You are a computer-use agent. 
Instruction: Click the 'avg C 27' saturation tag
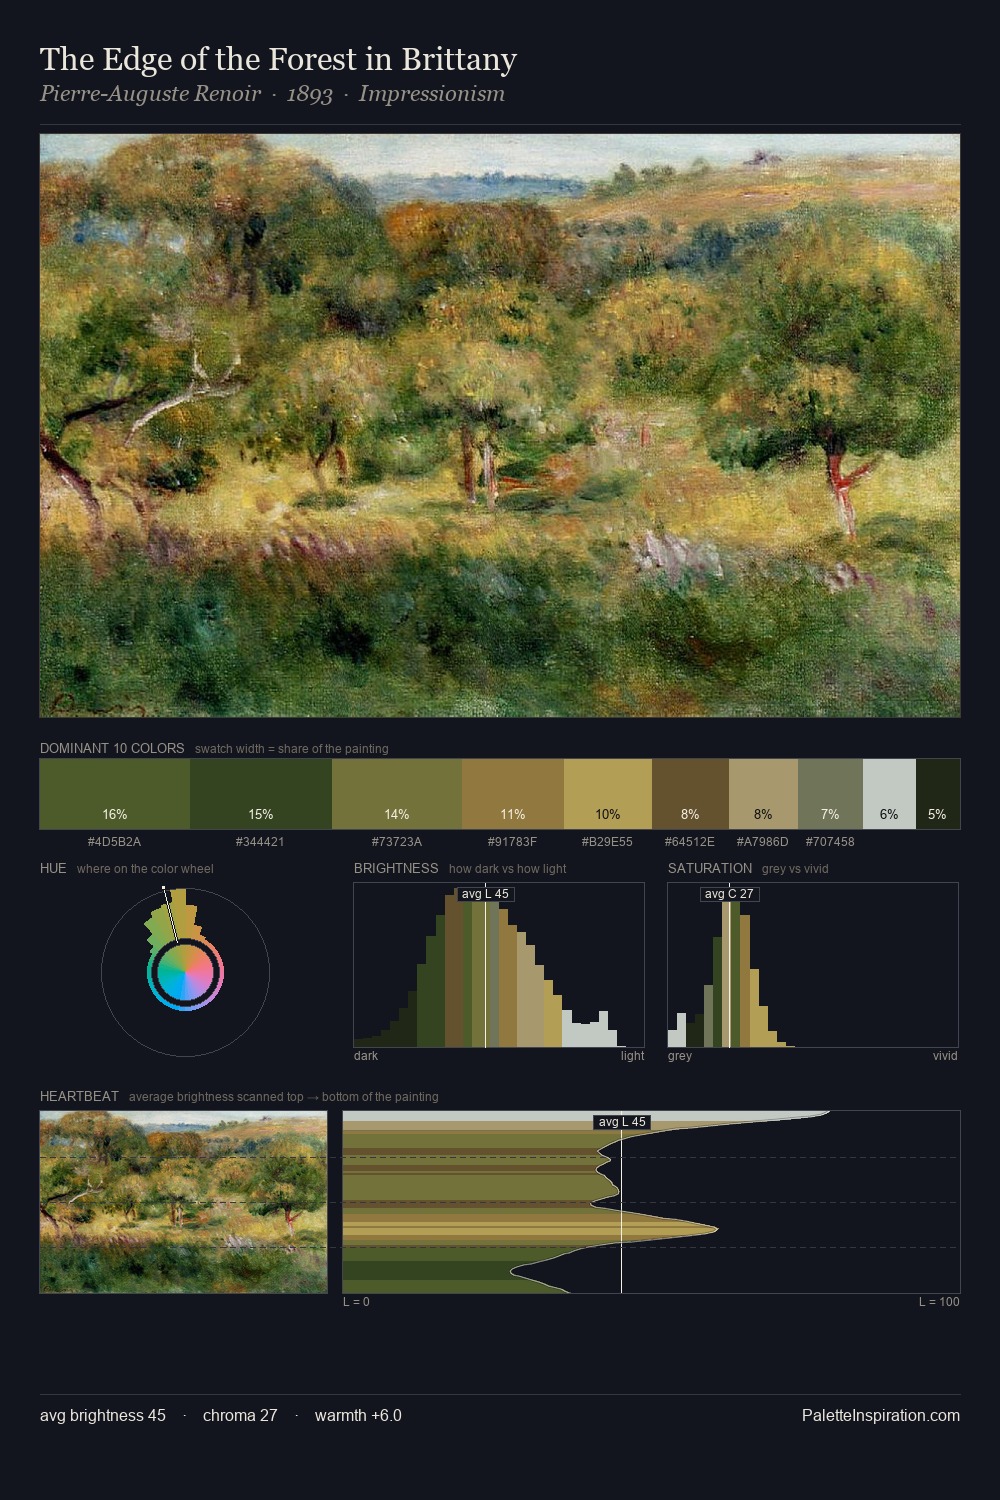click(x=729, y=894)
